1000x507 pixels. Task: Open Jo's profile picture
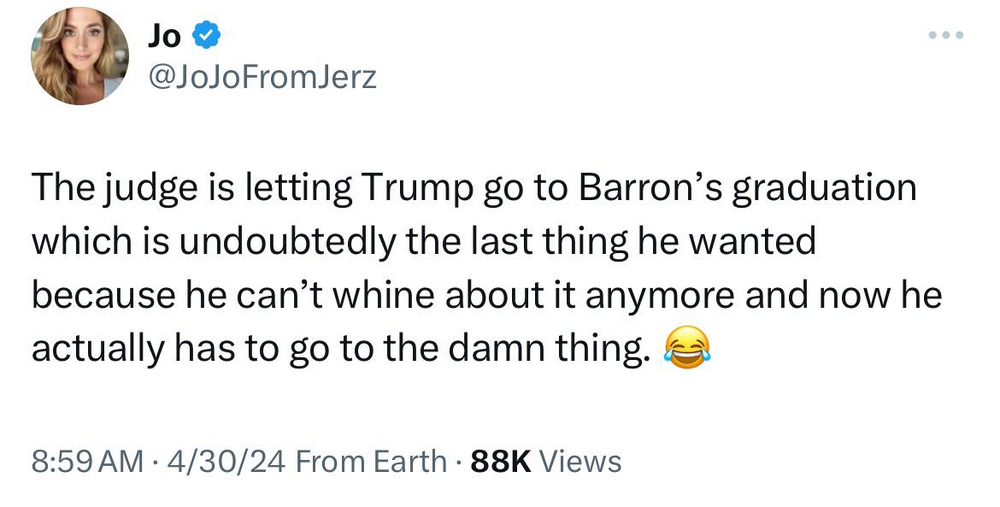pos(80,57)
